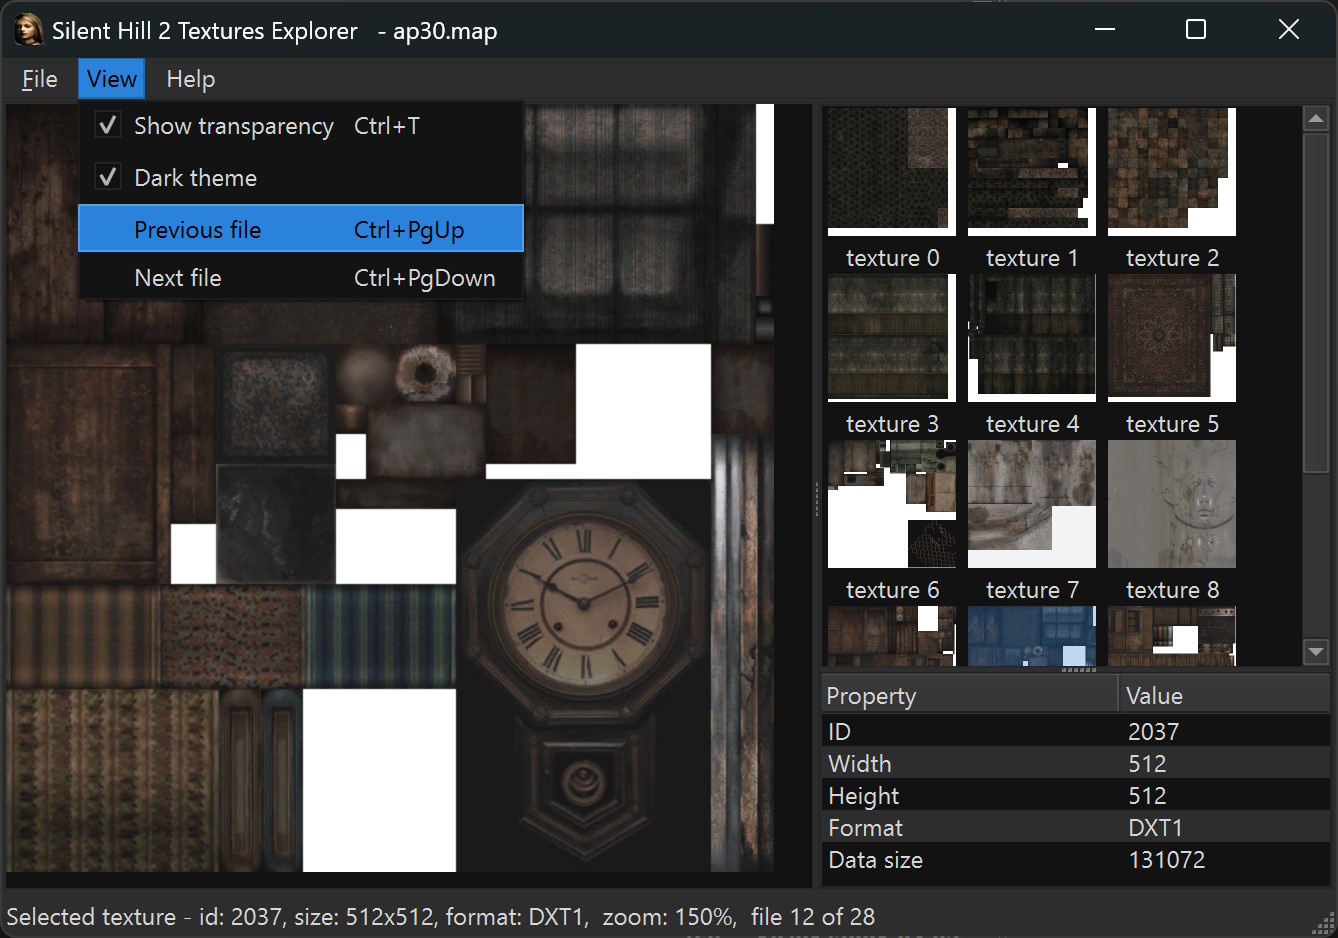Select the Height property row label
The width and height of the screenshot is (1338, 938).
click(863, 796)
